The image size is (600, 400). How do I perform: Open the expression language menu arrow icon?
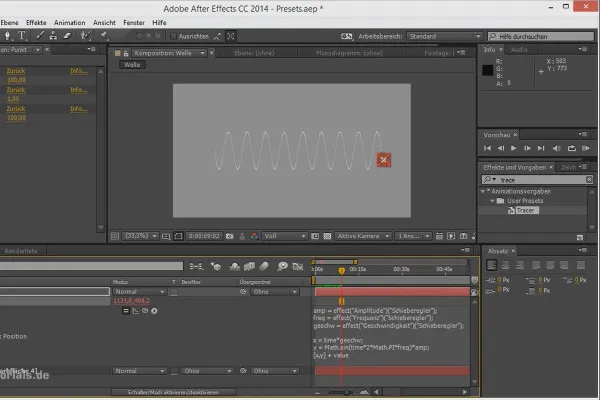point(154,311)
